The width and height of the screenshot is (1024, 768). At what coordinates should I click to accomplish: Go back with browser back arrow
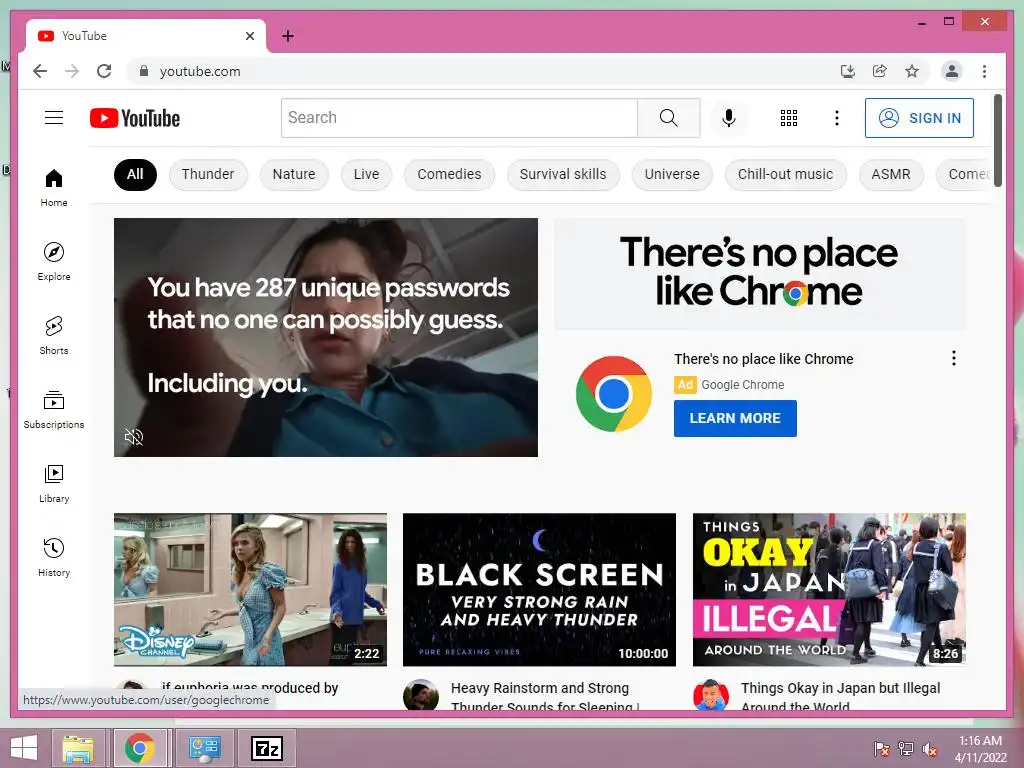tap(40, 71)
